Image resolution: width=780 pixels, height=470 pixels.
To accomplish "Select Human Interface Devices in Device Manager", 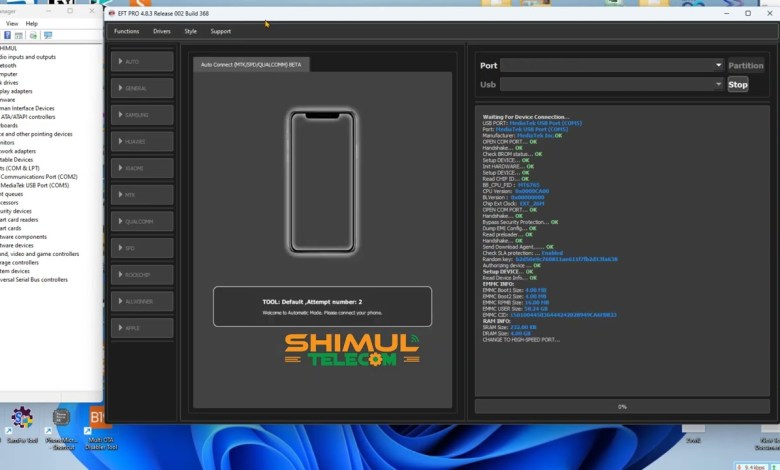I will [x=27, y=108].
